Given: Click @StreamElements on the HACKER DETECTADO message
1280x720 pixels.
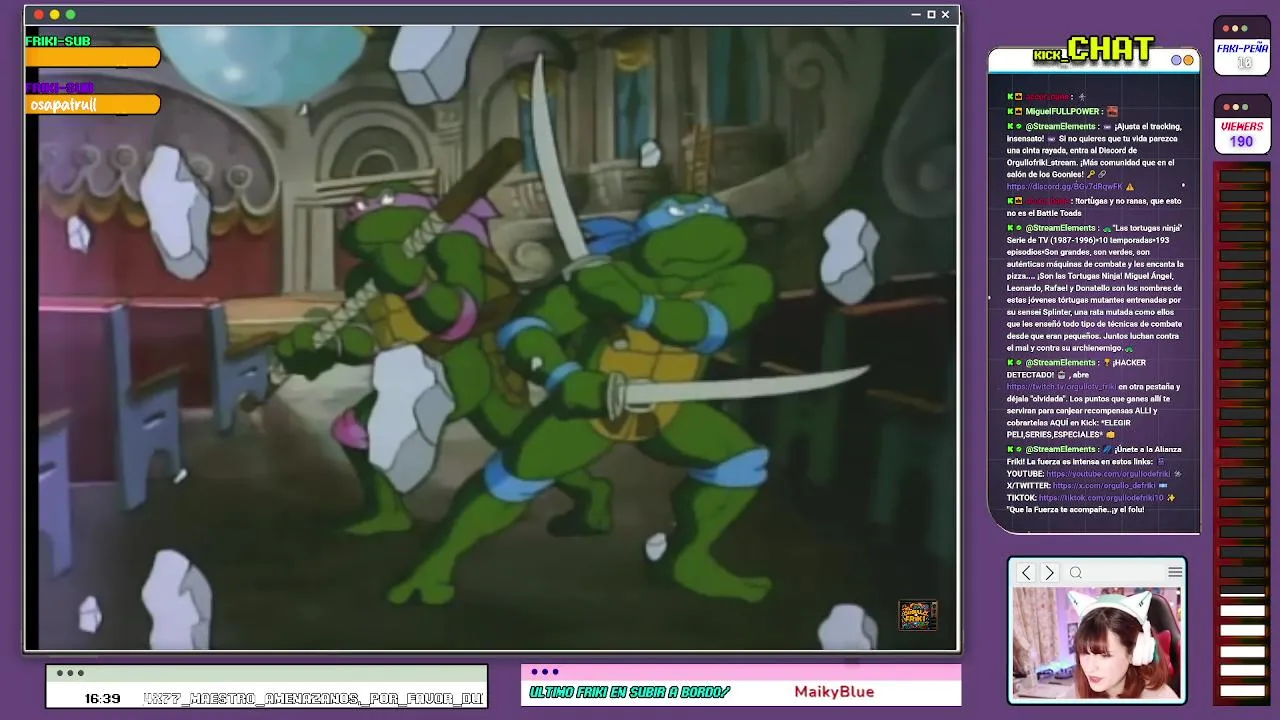Looking at the screenshot, I should 1061,363.
